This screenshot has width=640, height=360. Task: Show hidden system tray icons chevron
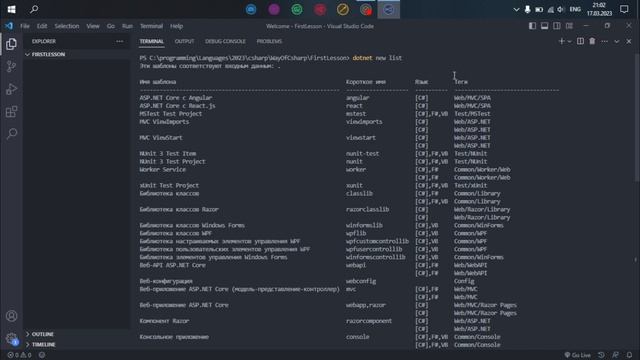516,9
